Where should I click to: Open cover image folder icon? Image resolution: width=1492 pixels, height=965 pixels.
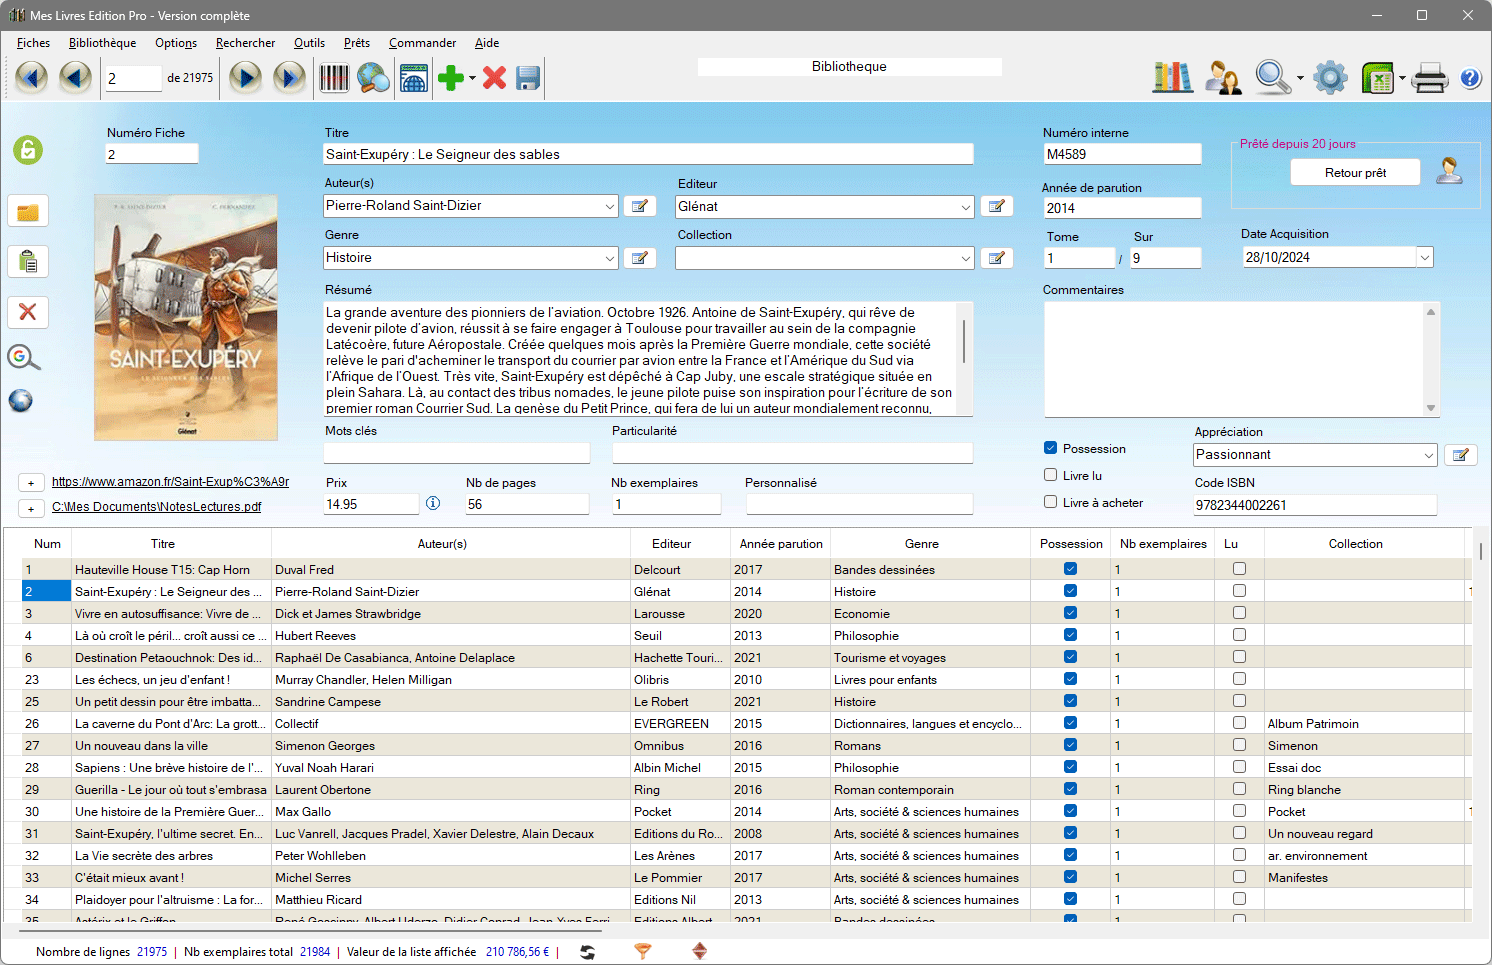(x=28, y=212)
